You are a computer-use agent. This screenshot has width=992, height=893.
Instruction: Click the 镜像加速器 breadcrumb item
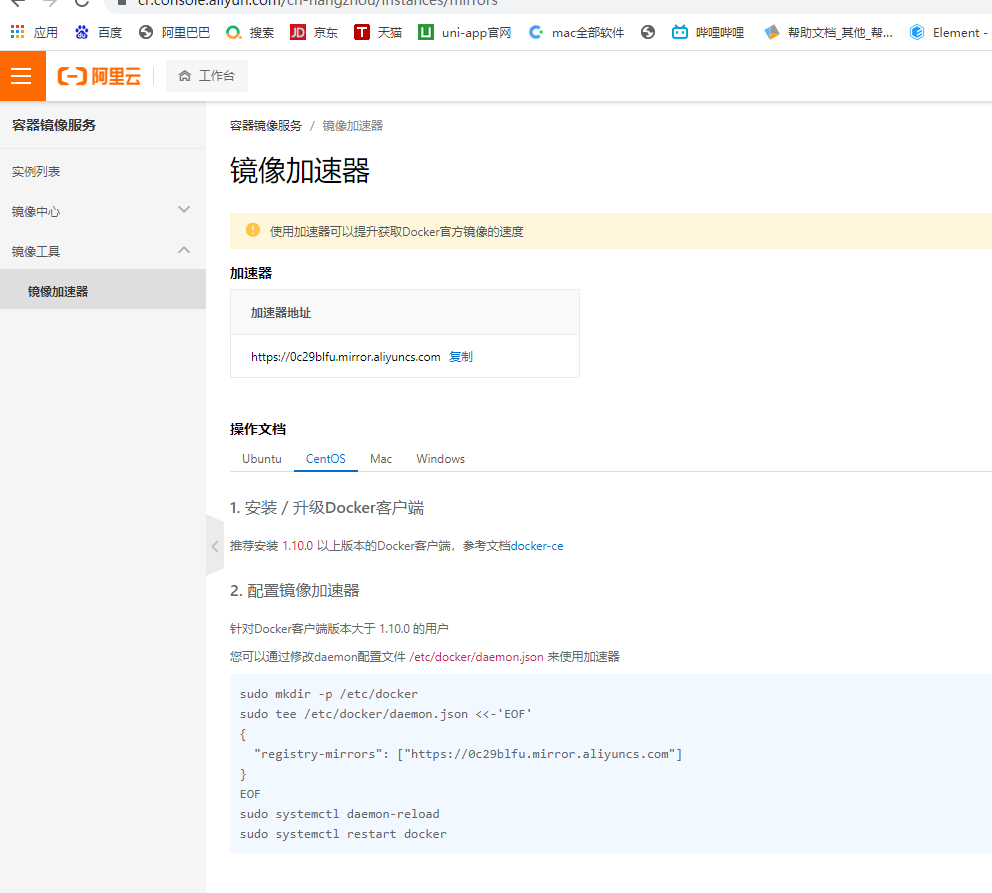click(x=352, y=125)
